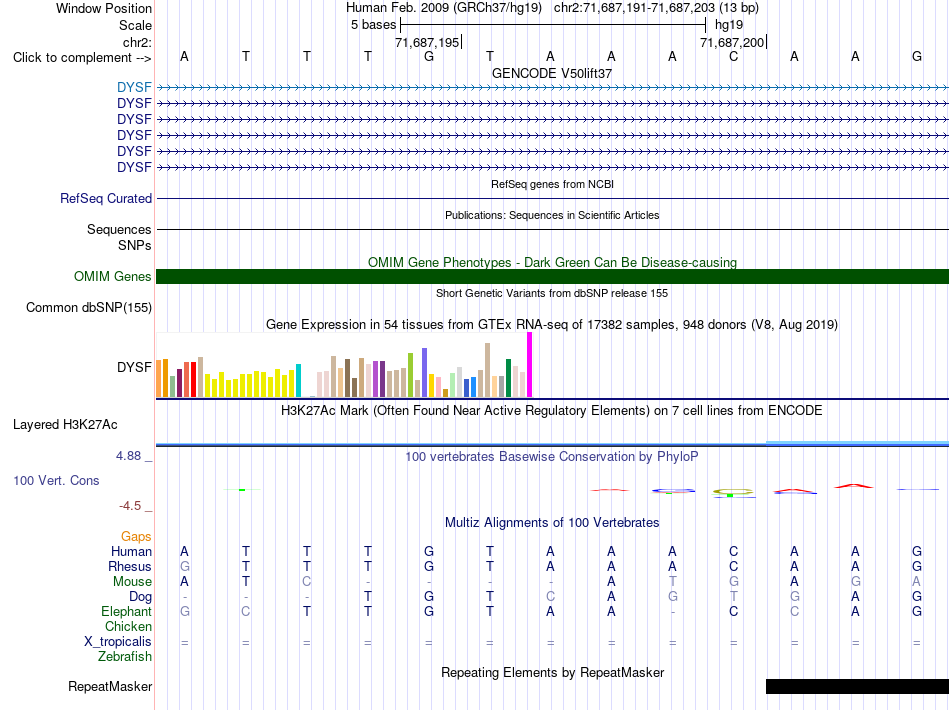
Task: Click the Multiz Alignments of 100 Vertebrates title
Action: 552,522
